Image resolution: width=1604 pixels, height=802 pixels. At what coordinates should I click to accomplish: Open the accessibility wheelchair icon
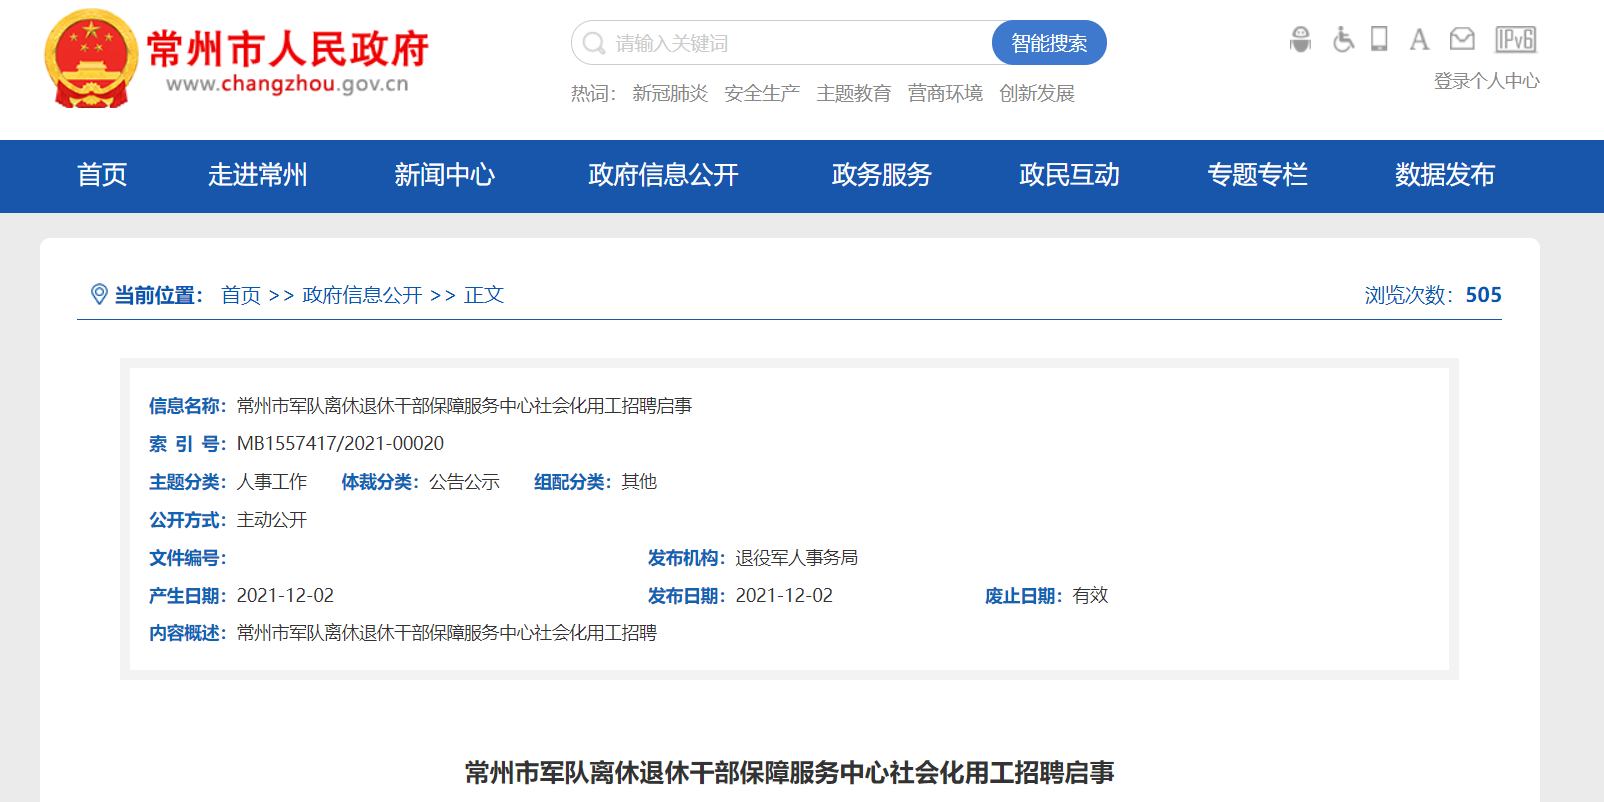click(1343, 40)
